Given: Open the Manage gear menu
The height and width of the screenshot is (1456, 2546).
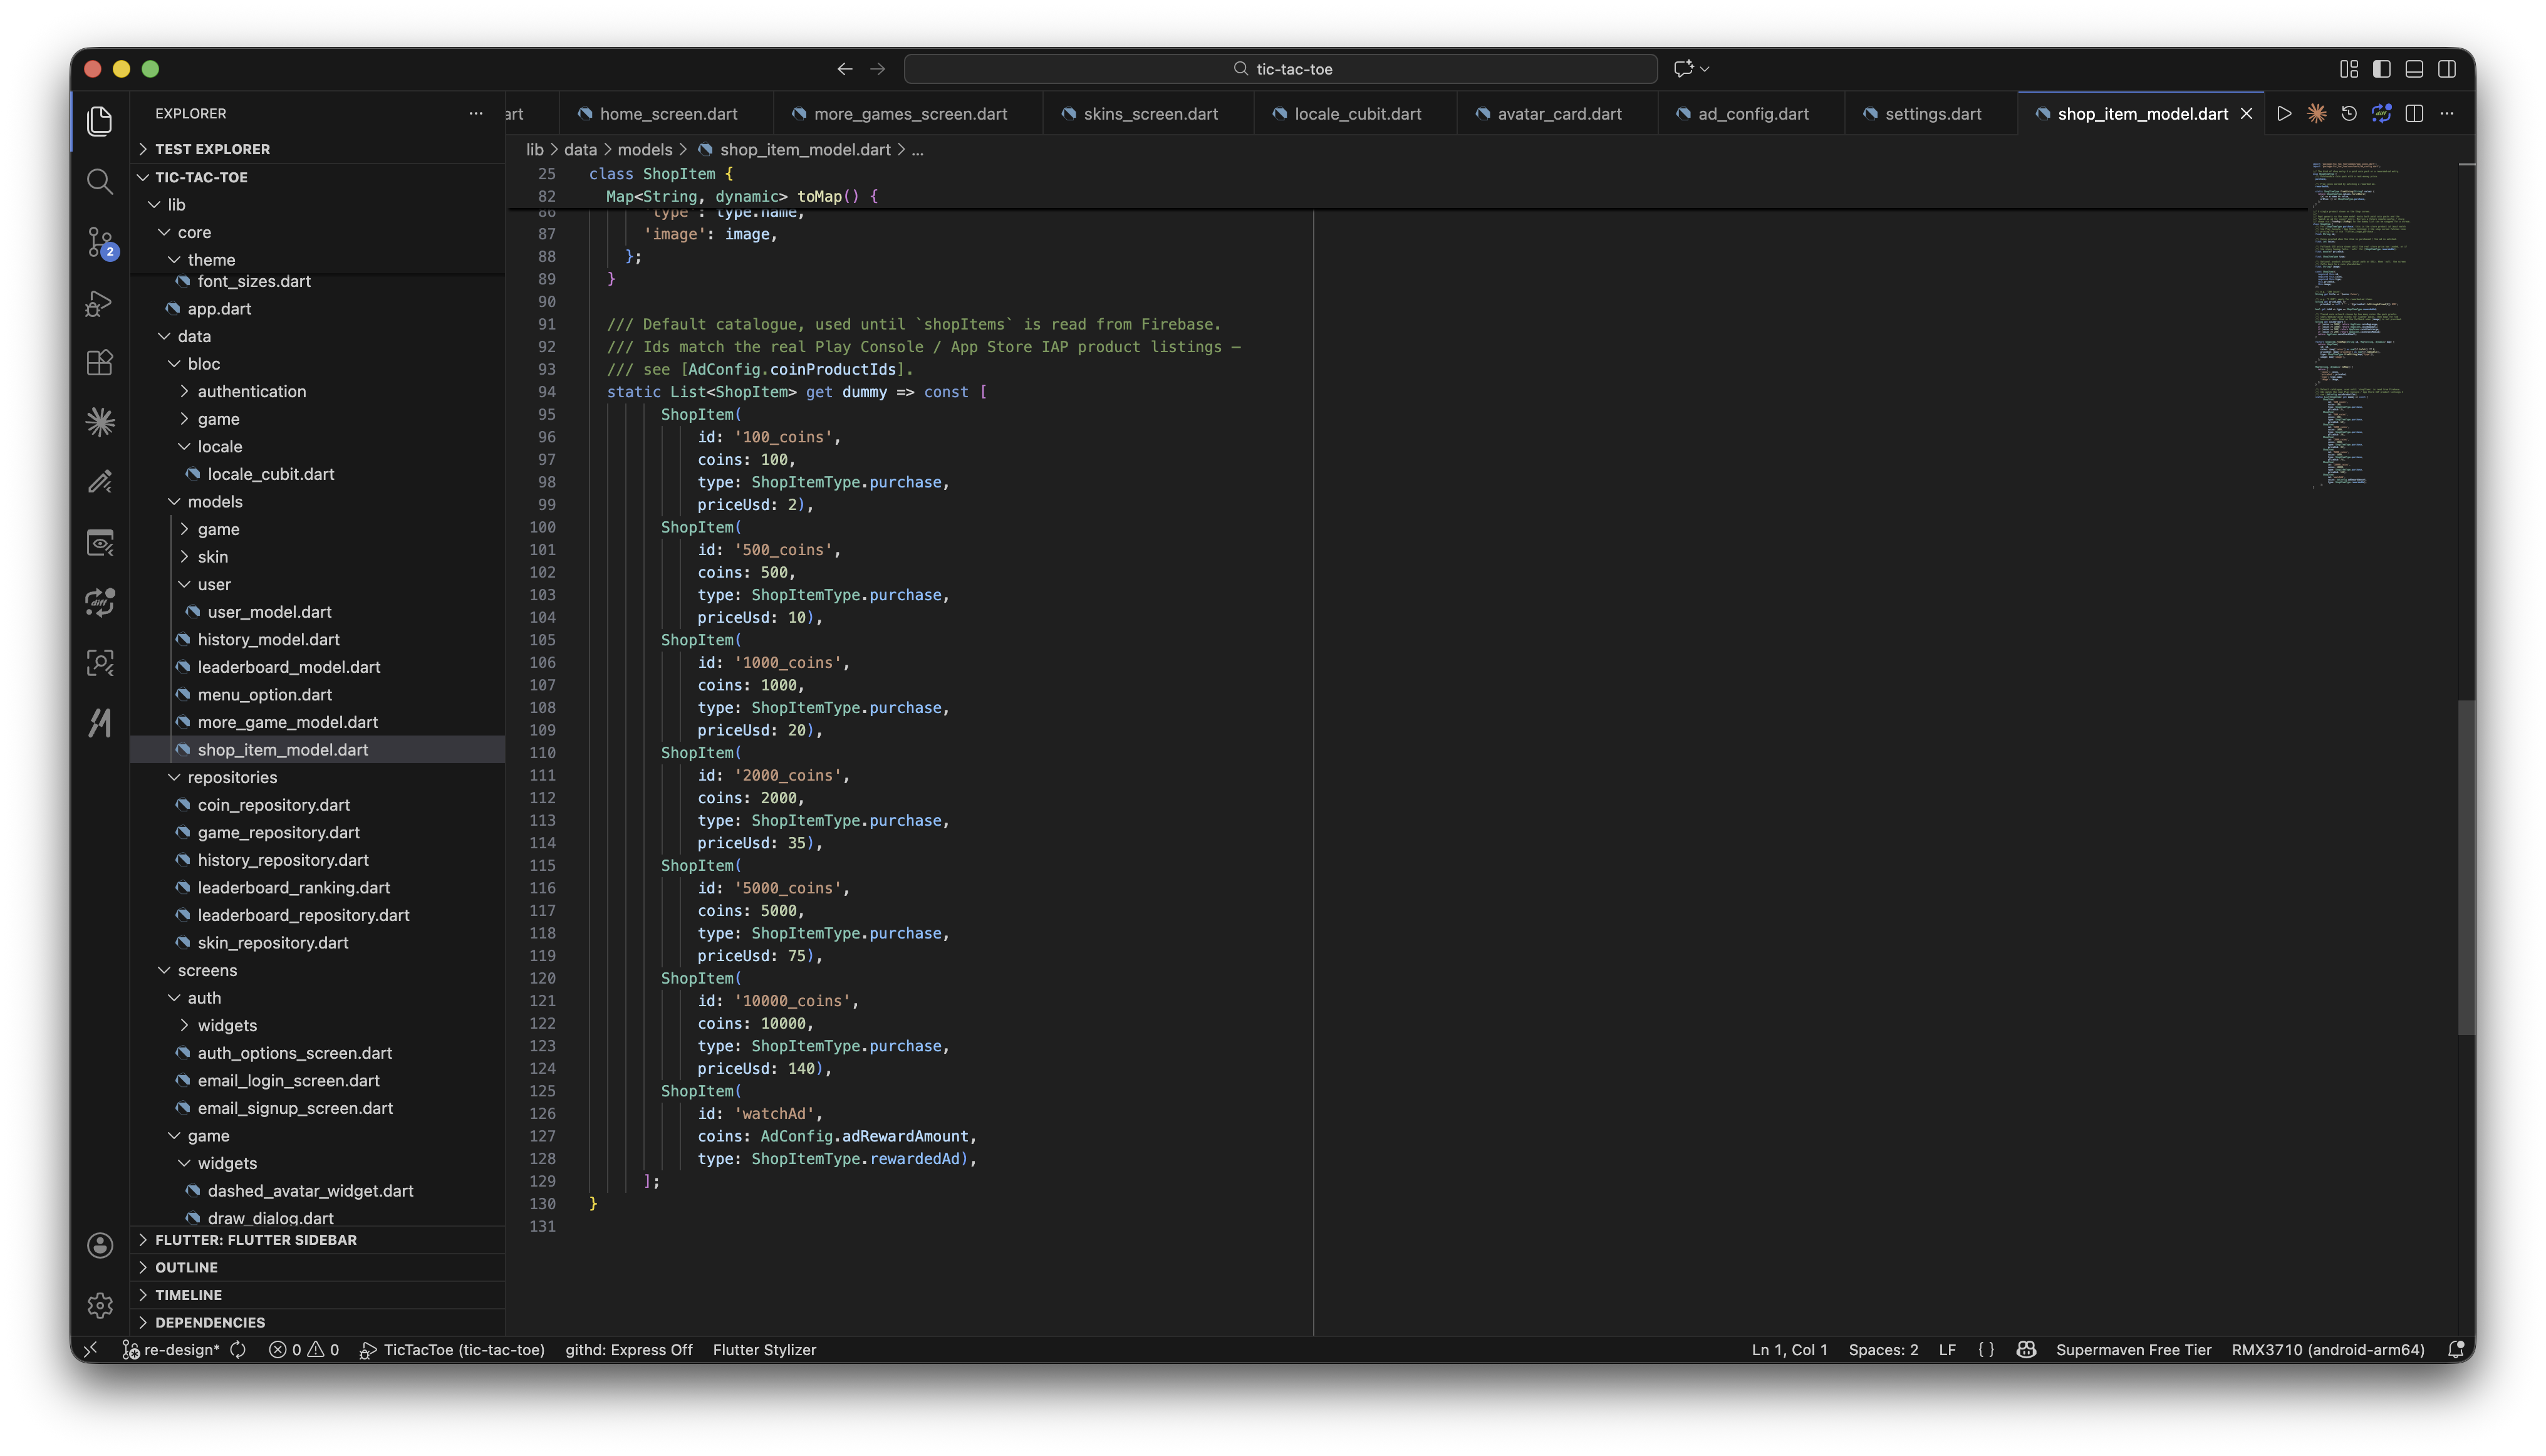Looking at the screenshot, I should pos(99,1305).
